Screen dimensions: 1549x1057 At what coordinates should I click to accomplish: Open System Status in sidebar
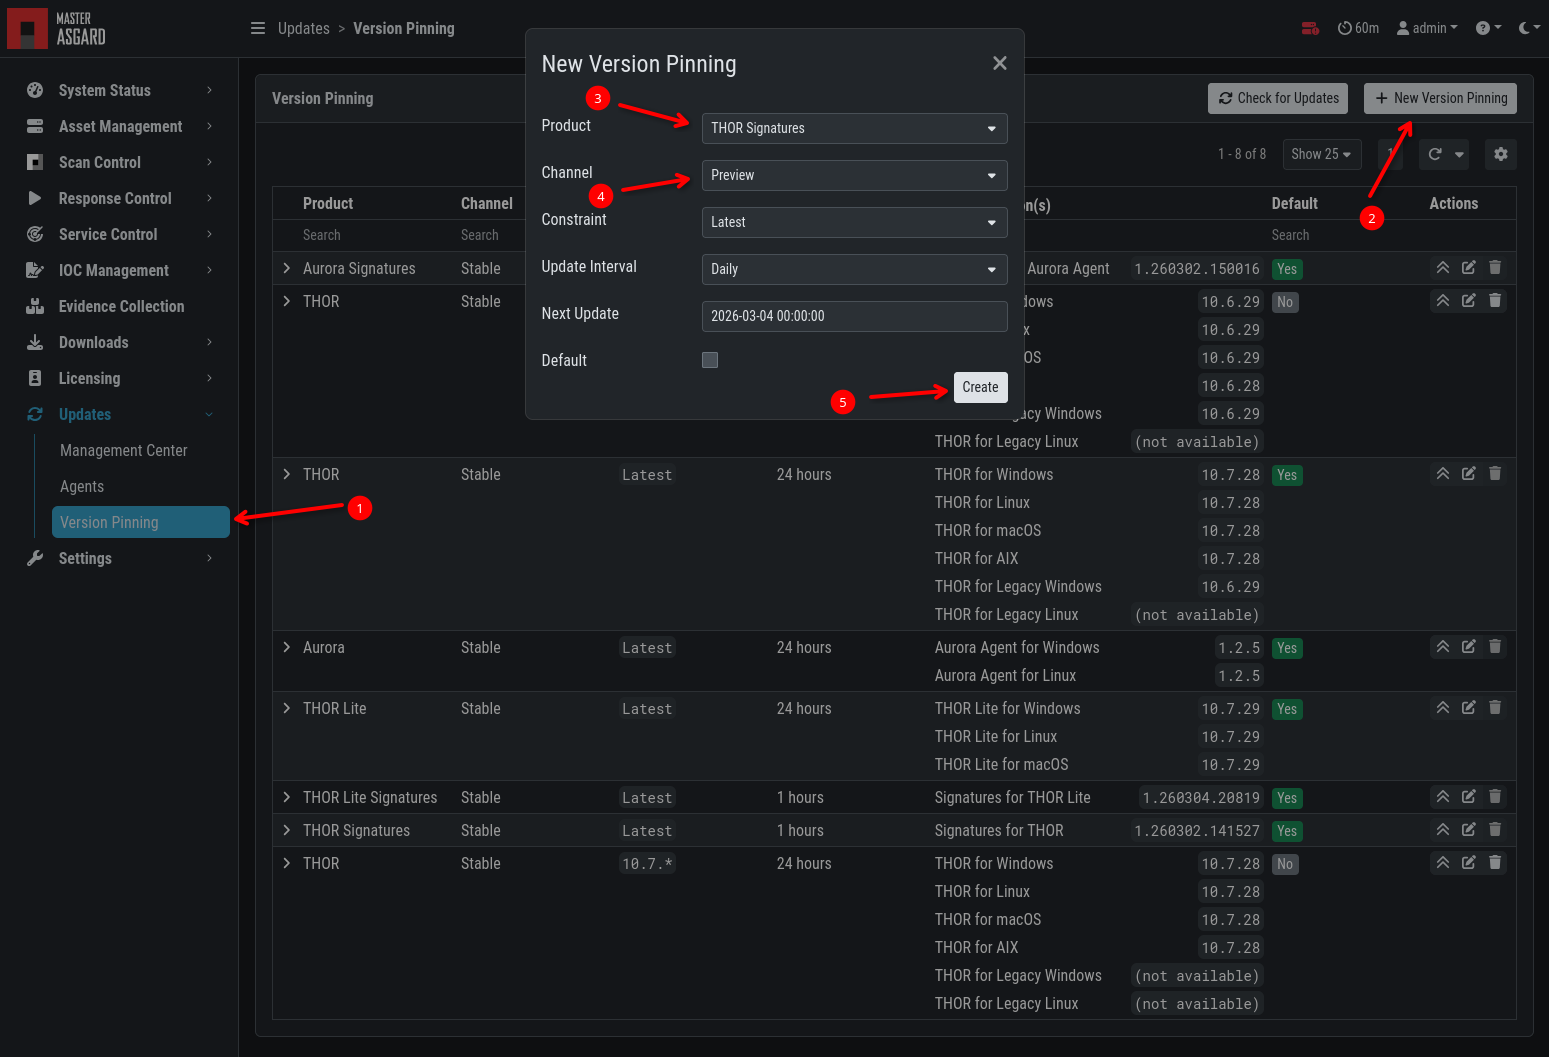119,90
